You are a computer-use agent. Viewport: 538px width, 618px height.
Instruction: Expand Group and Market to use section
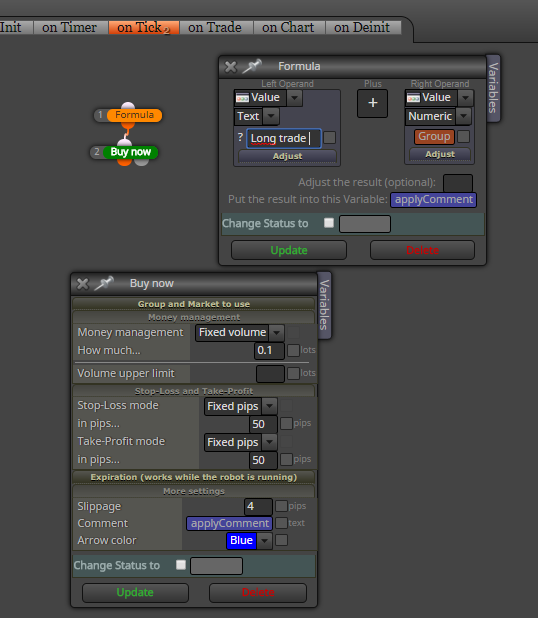tap(194, 304)
